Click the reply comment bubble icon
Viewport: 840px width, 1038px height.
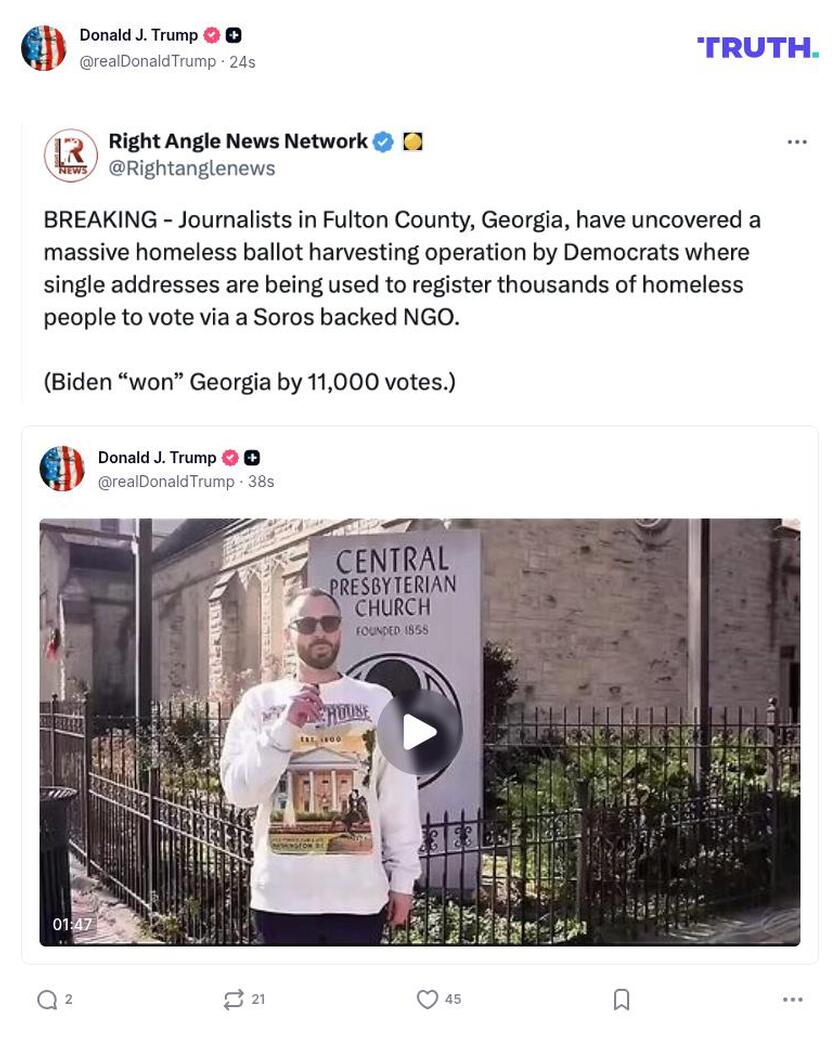47,999
